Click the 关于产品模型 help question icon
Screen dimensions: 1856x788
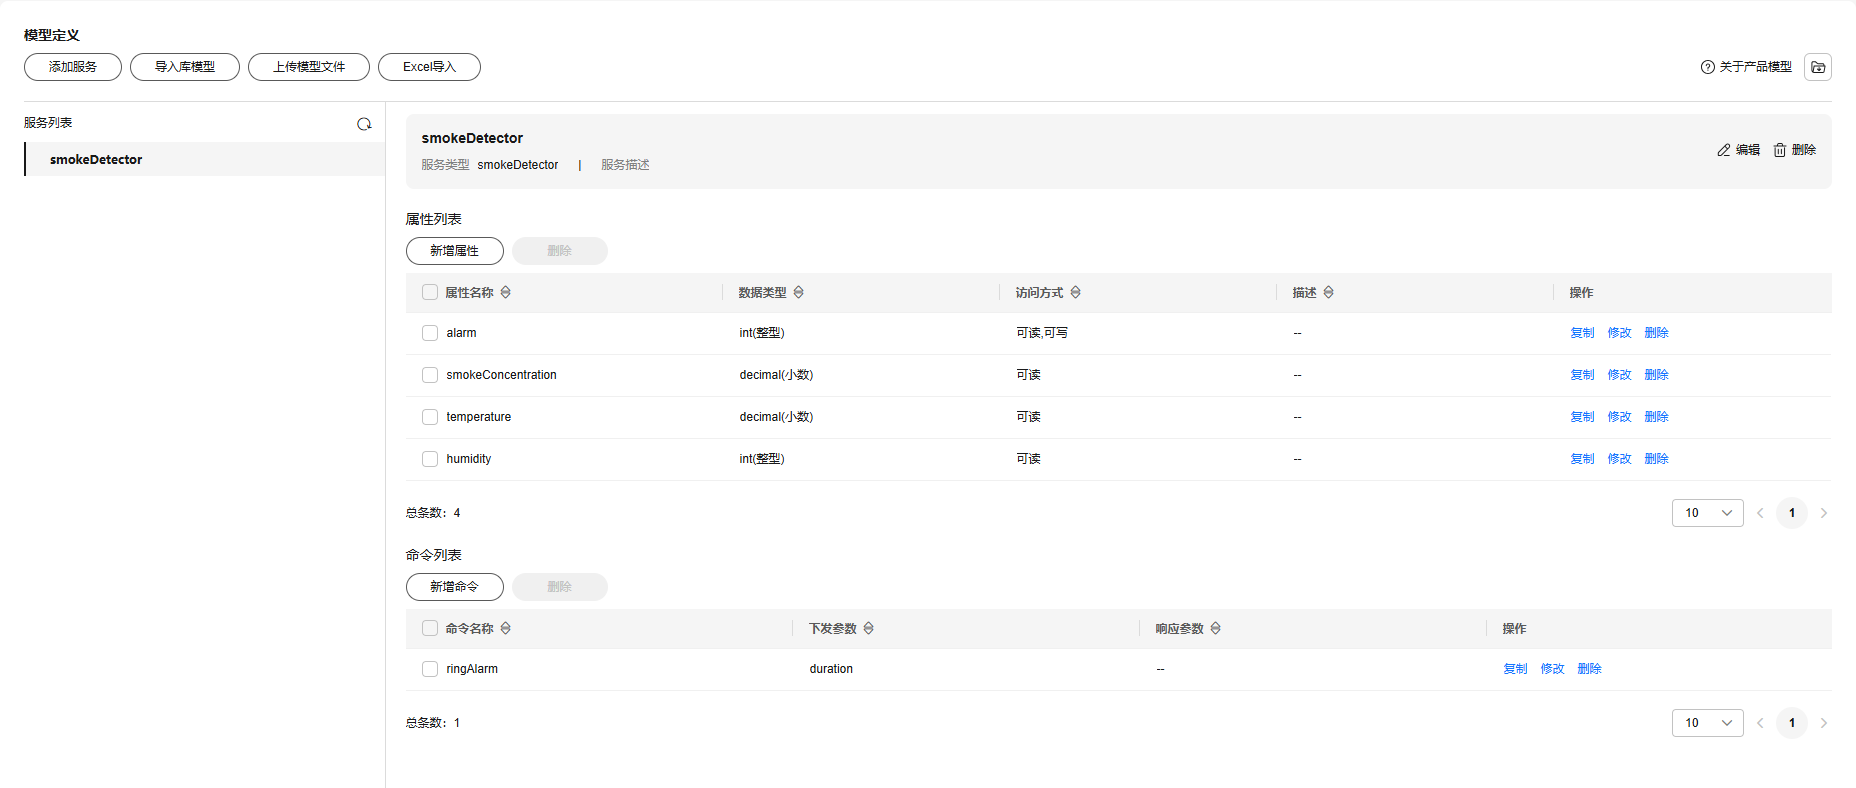(1708, 67)
